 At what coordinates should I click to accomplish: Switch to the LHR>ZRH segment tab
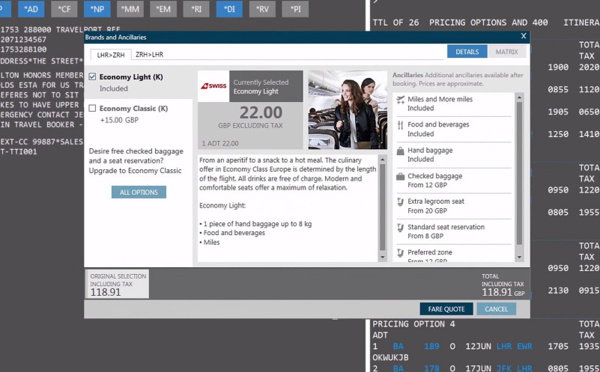pyautogui.click(x=111, y=55)
